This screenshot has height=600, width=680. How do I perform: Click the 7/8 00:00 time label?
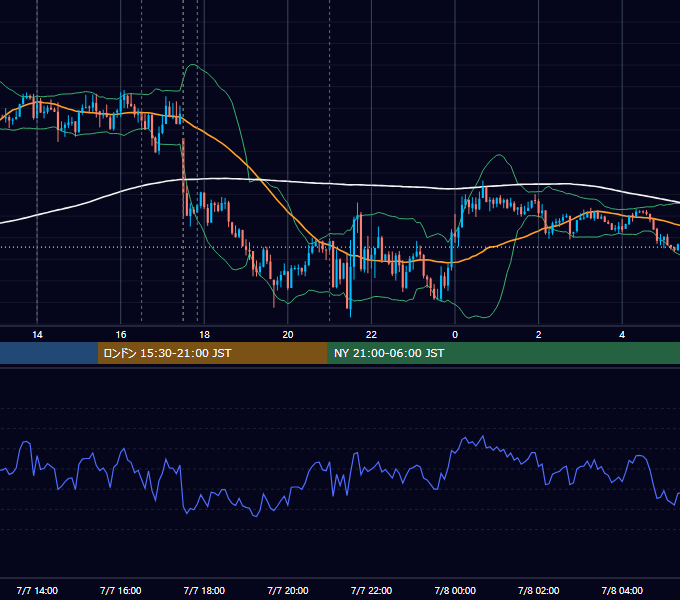455,591
